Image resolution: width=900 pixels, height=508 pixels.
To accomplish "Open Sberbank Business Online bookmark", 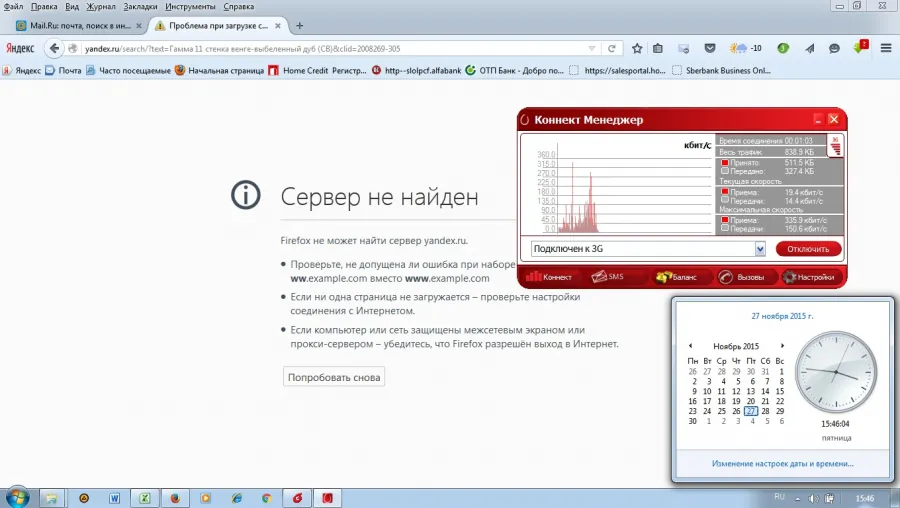I will tap(721, 71).
